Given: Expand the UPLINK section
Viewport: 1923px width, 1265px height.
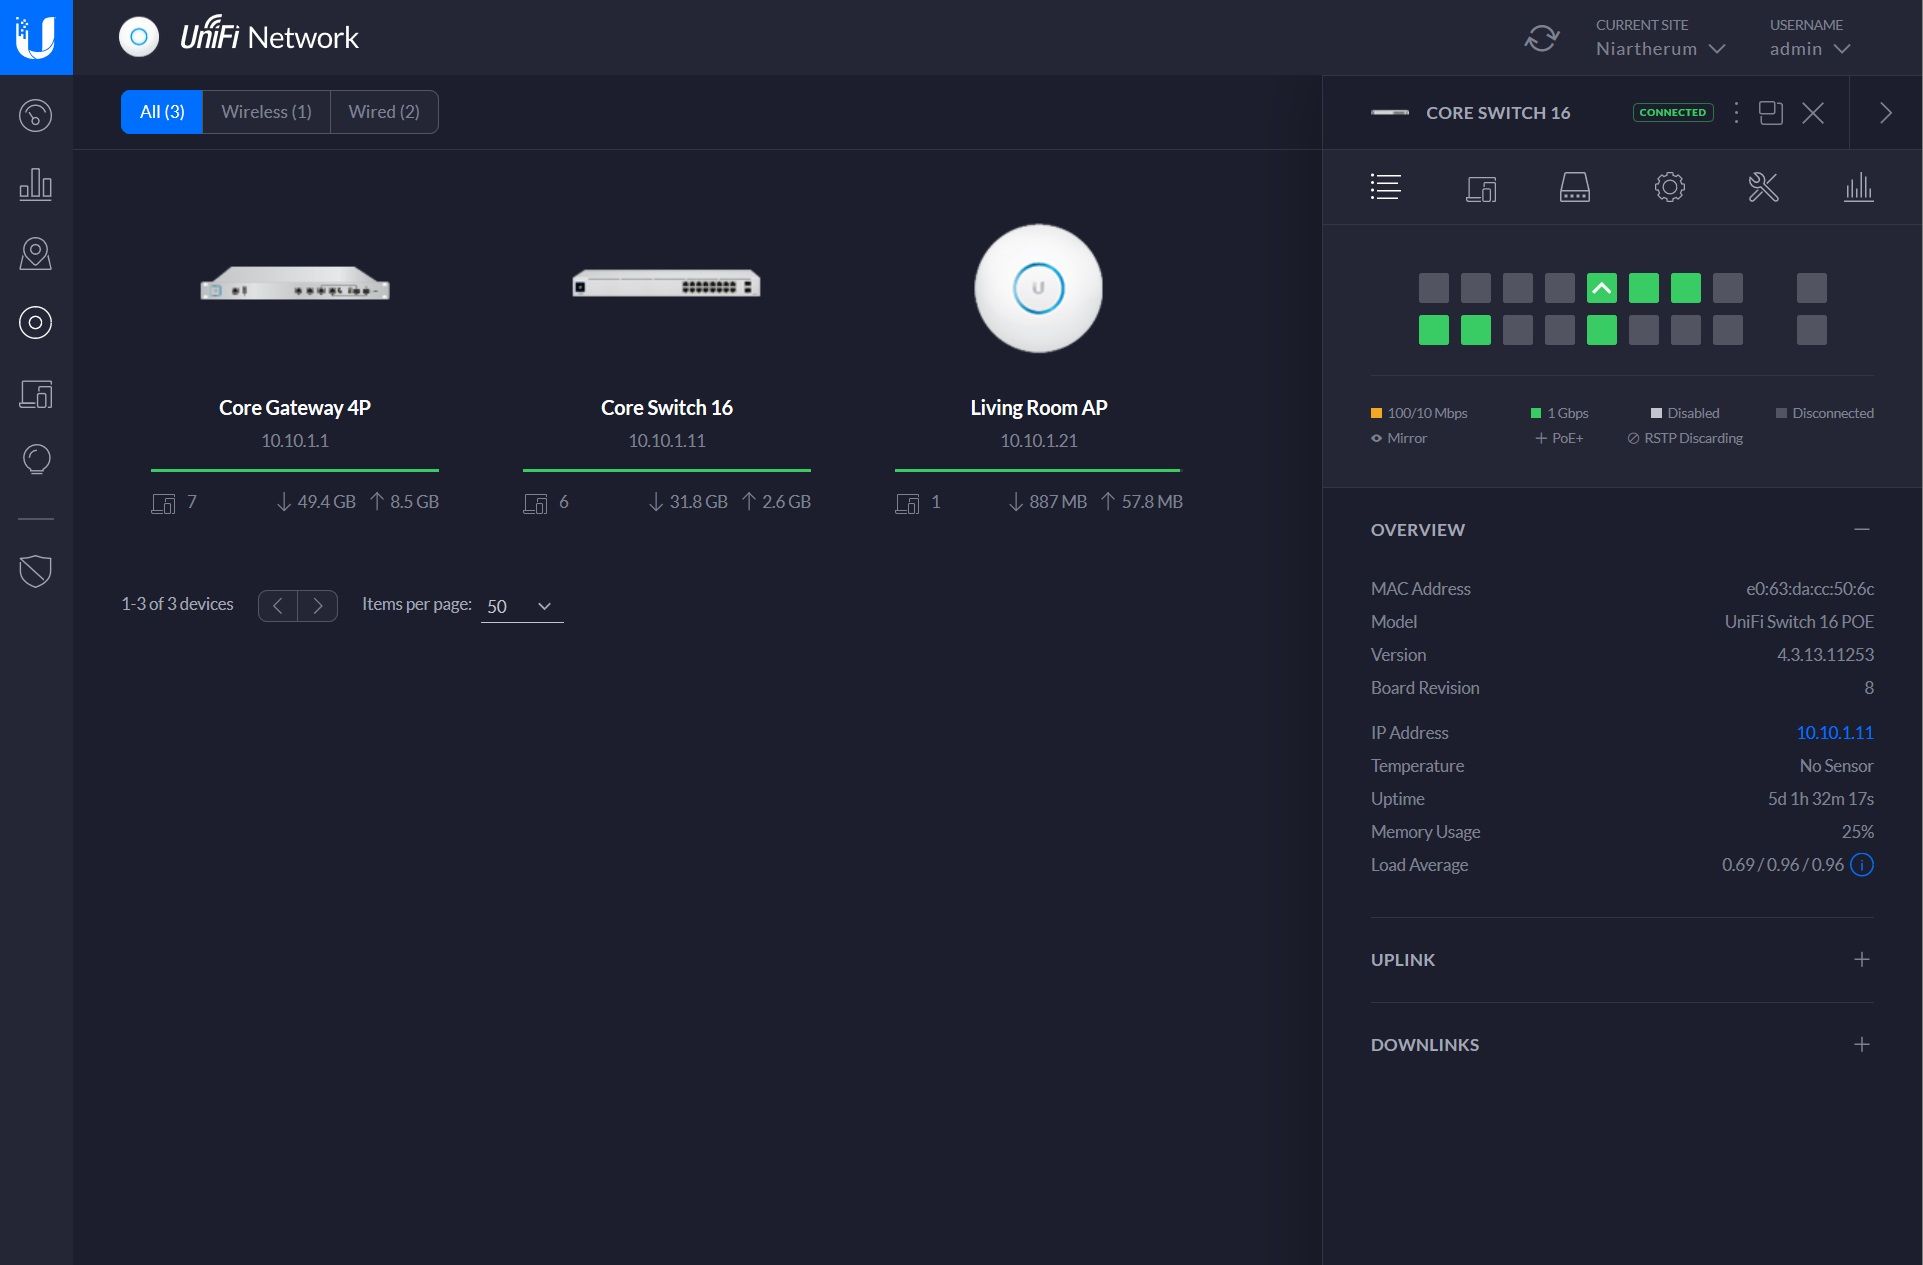Looking at the screenshot, I should tap(1861, 959).
